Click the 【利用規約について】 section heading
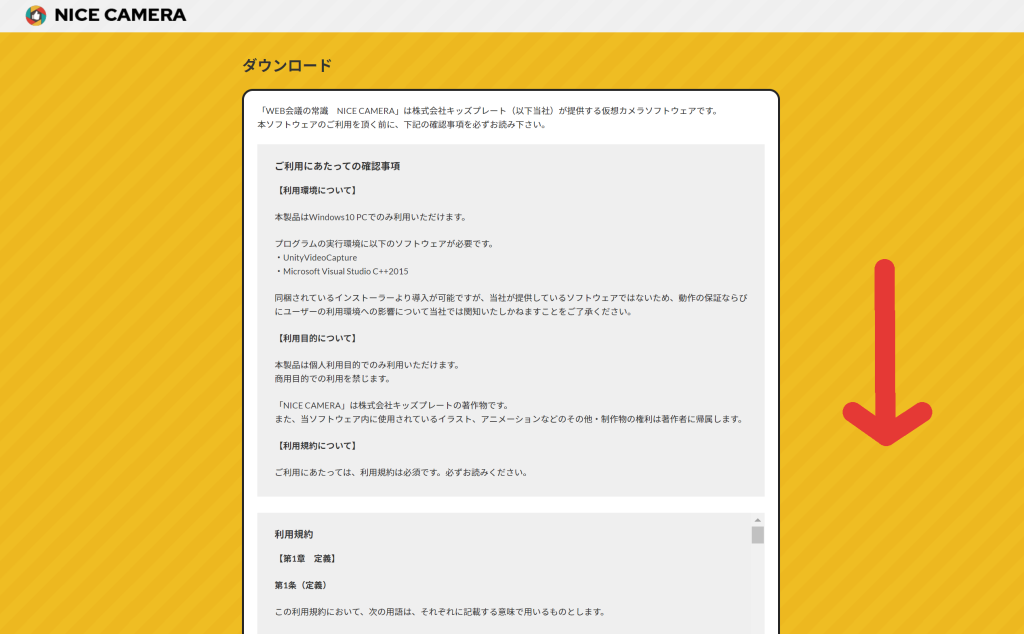 [316, 446]
